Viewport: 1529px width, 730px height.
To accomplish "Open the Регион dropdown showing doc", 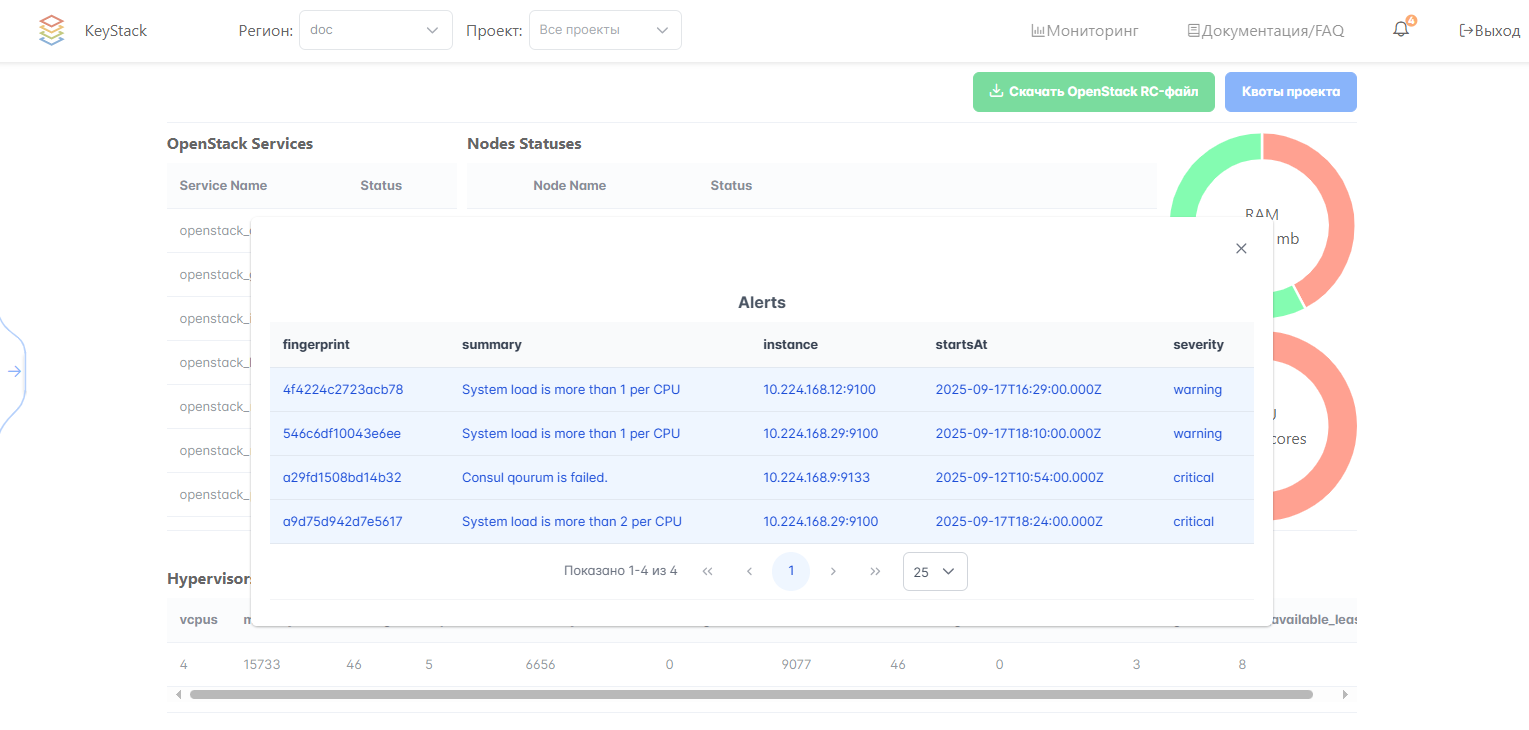I will 375,30.
